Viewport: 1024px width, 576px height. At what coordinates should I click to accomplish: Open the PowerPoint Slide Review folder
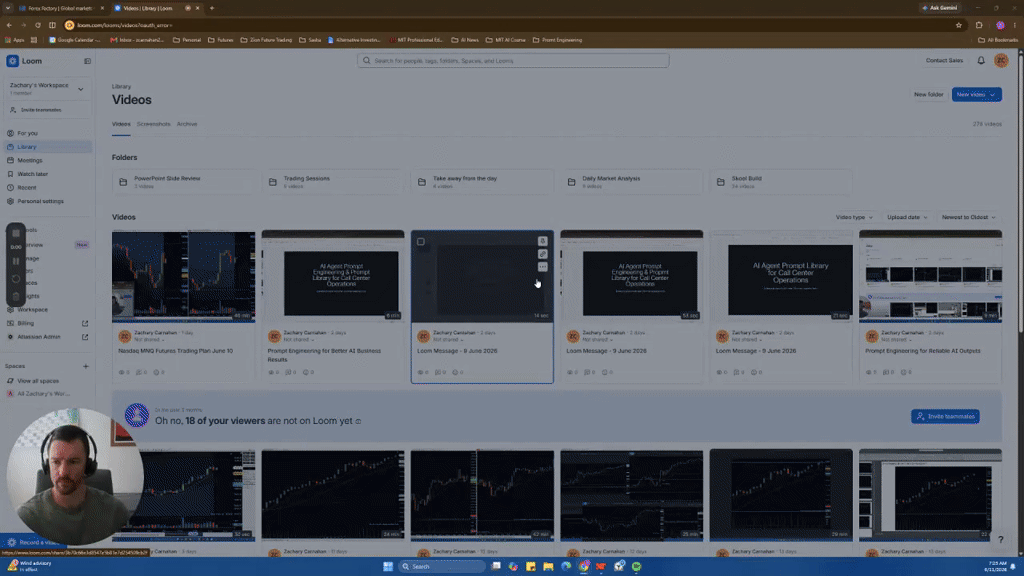[x=184, y=182]
